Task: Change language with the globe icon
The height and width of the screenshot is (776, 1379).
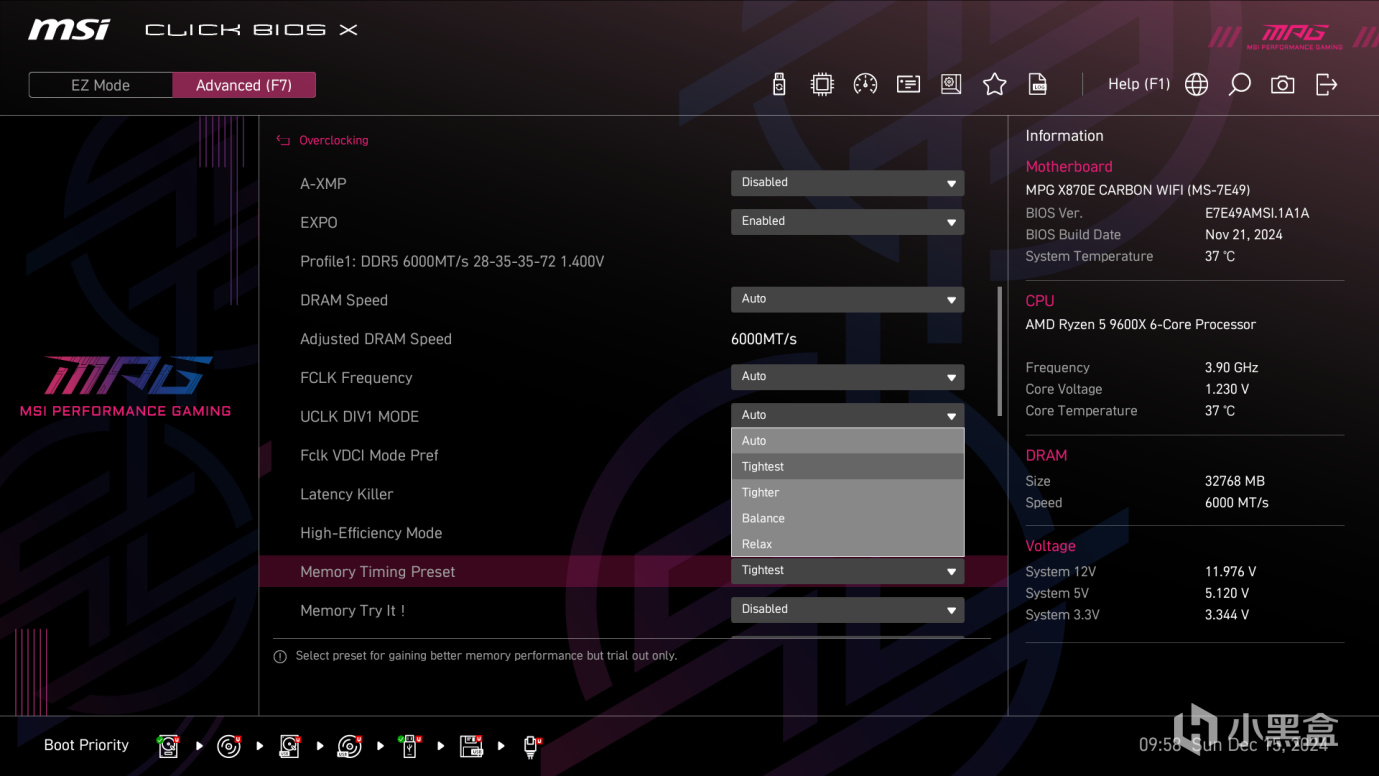Action: point(1196,85)
